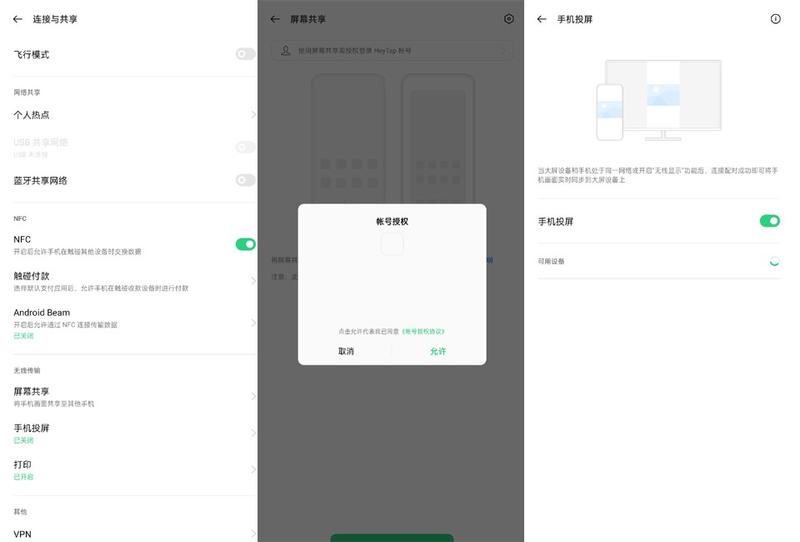Toggle 飞行模式 switch
Screen dimensions: 800x542
245,54
